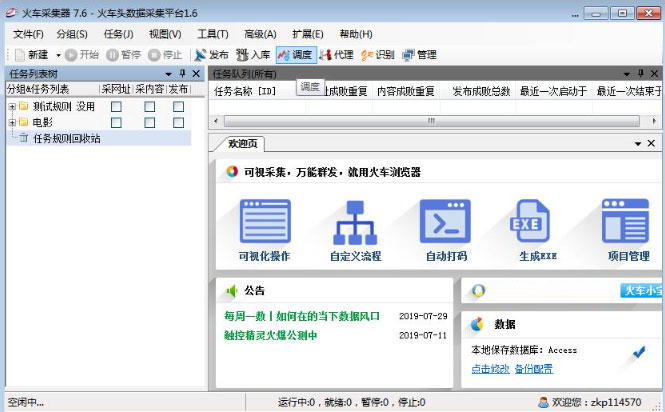Open the 扩展(E) menu
The height and width of the screenshot is (412, 665).
pyautogui.click(x=308, y=34)
